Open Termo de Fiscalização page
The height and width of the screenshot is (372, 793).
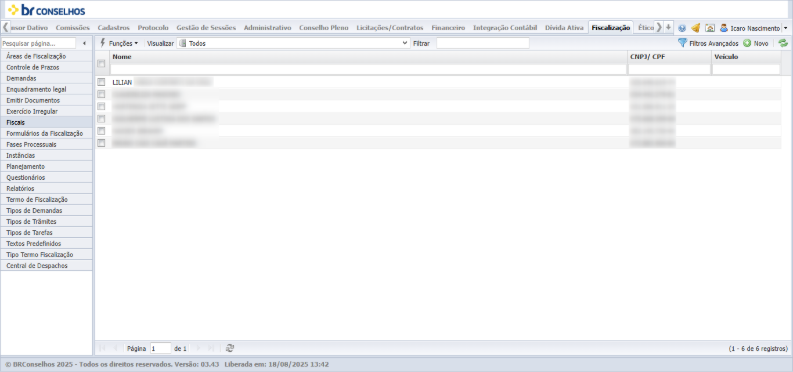click(47, 200)
